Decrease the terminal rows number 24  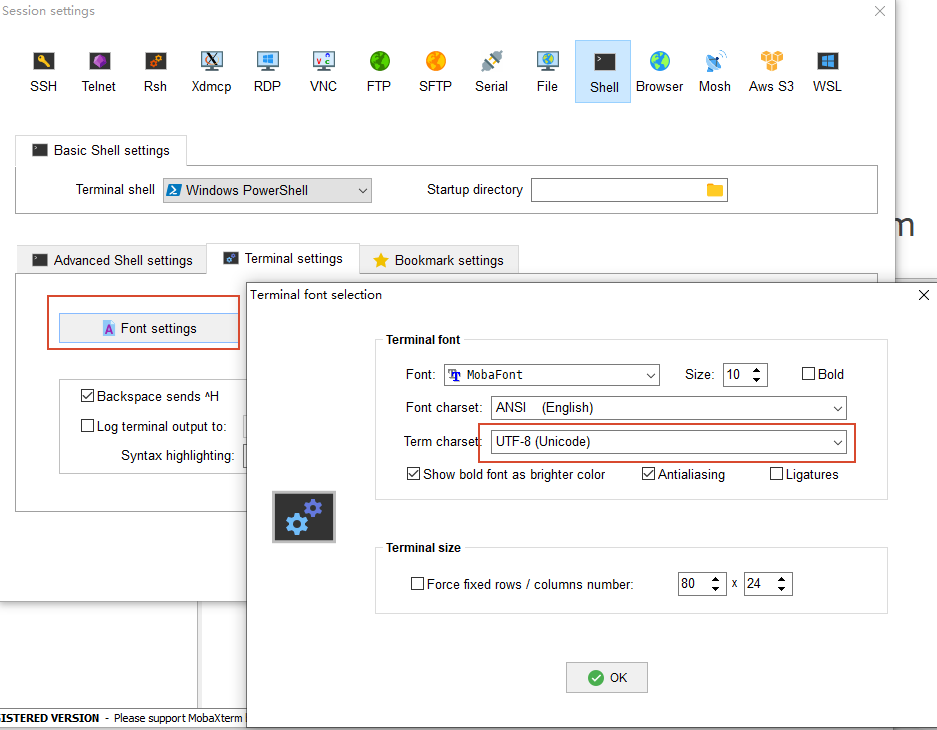pos(781,589)
